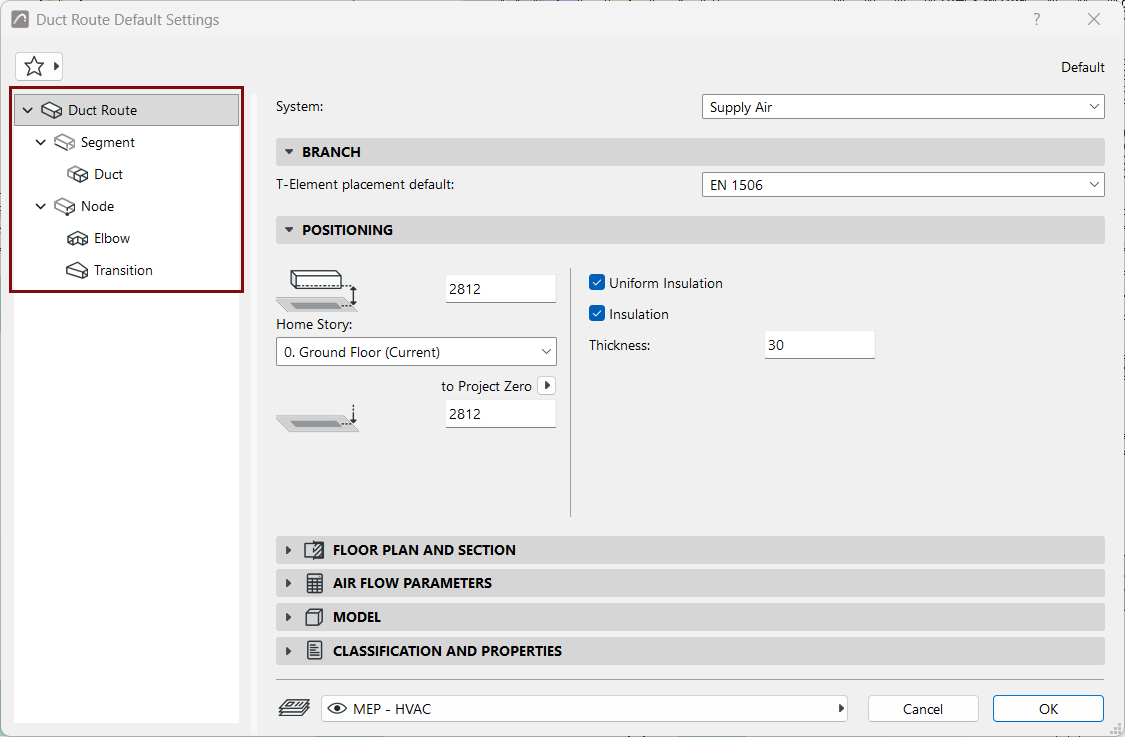Viewport: 1125px width, 737px height.
Task: Click the layer icon beside MEP - HVAC
Action: (x=294, y=709)
